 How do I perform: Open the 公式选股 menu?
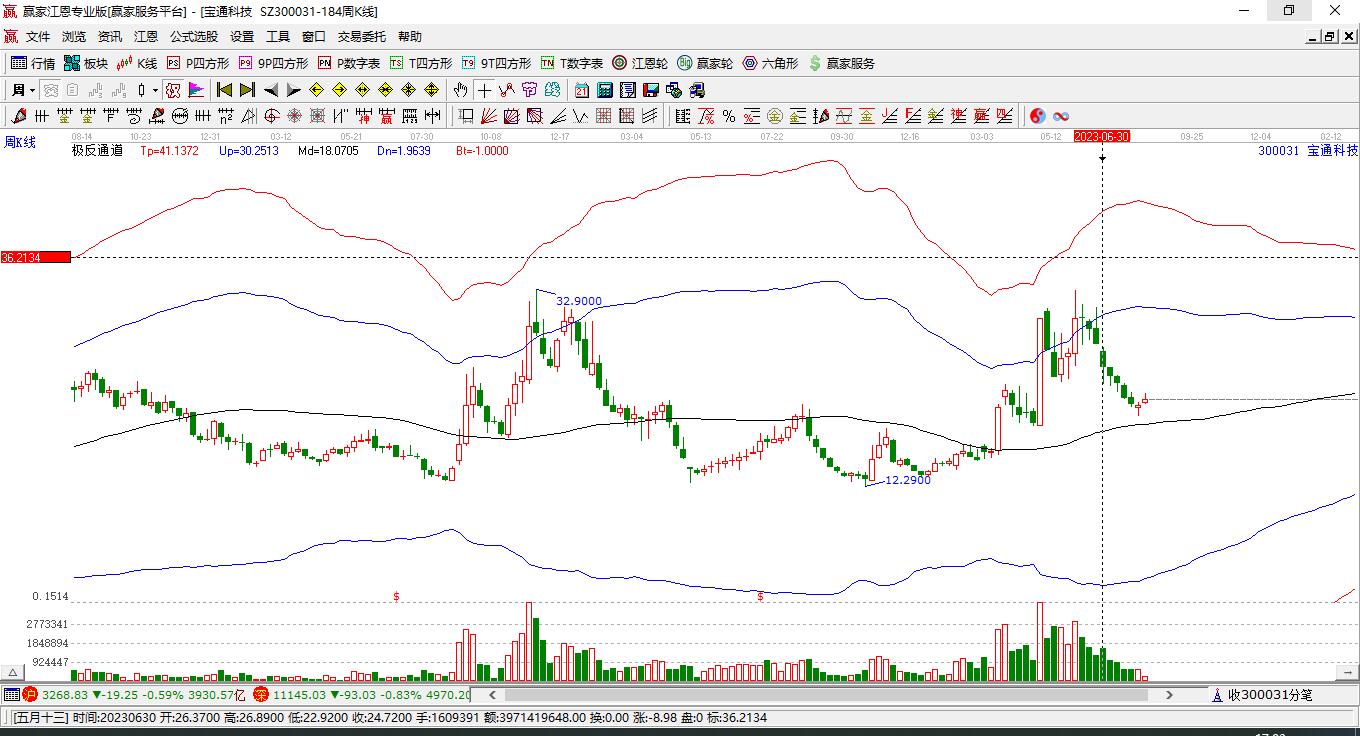(x=194, y=37)
